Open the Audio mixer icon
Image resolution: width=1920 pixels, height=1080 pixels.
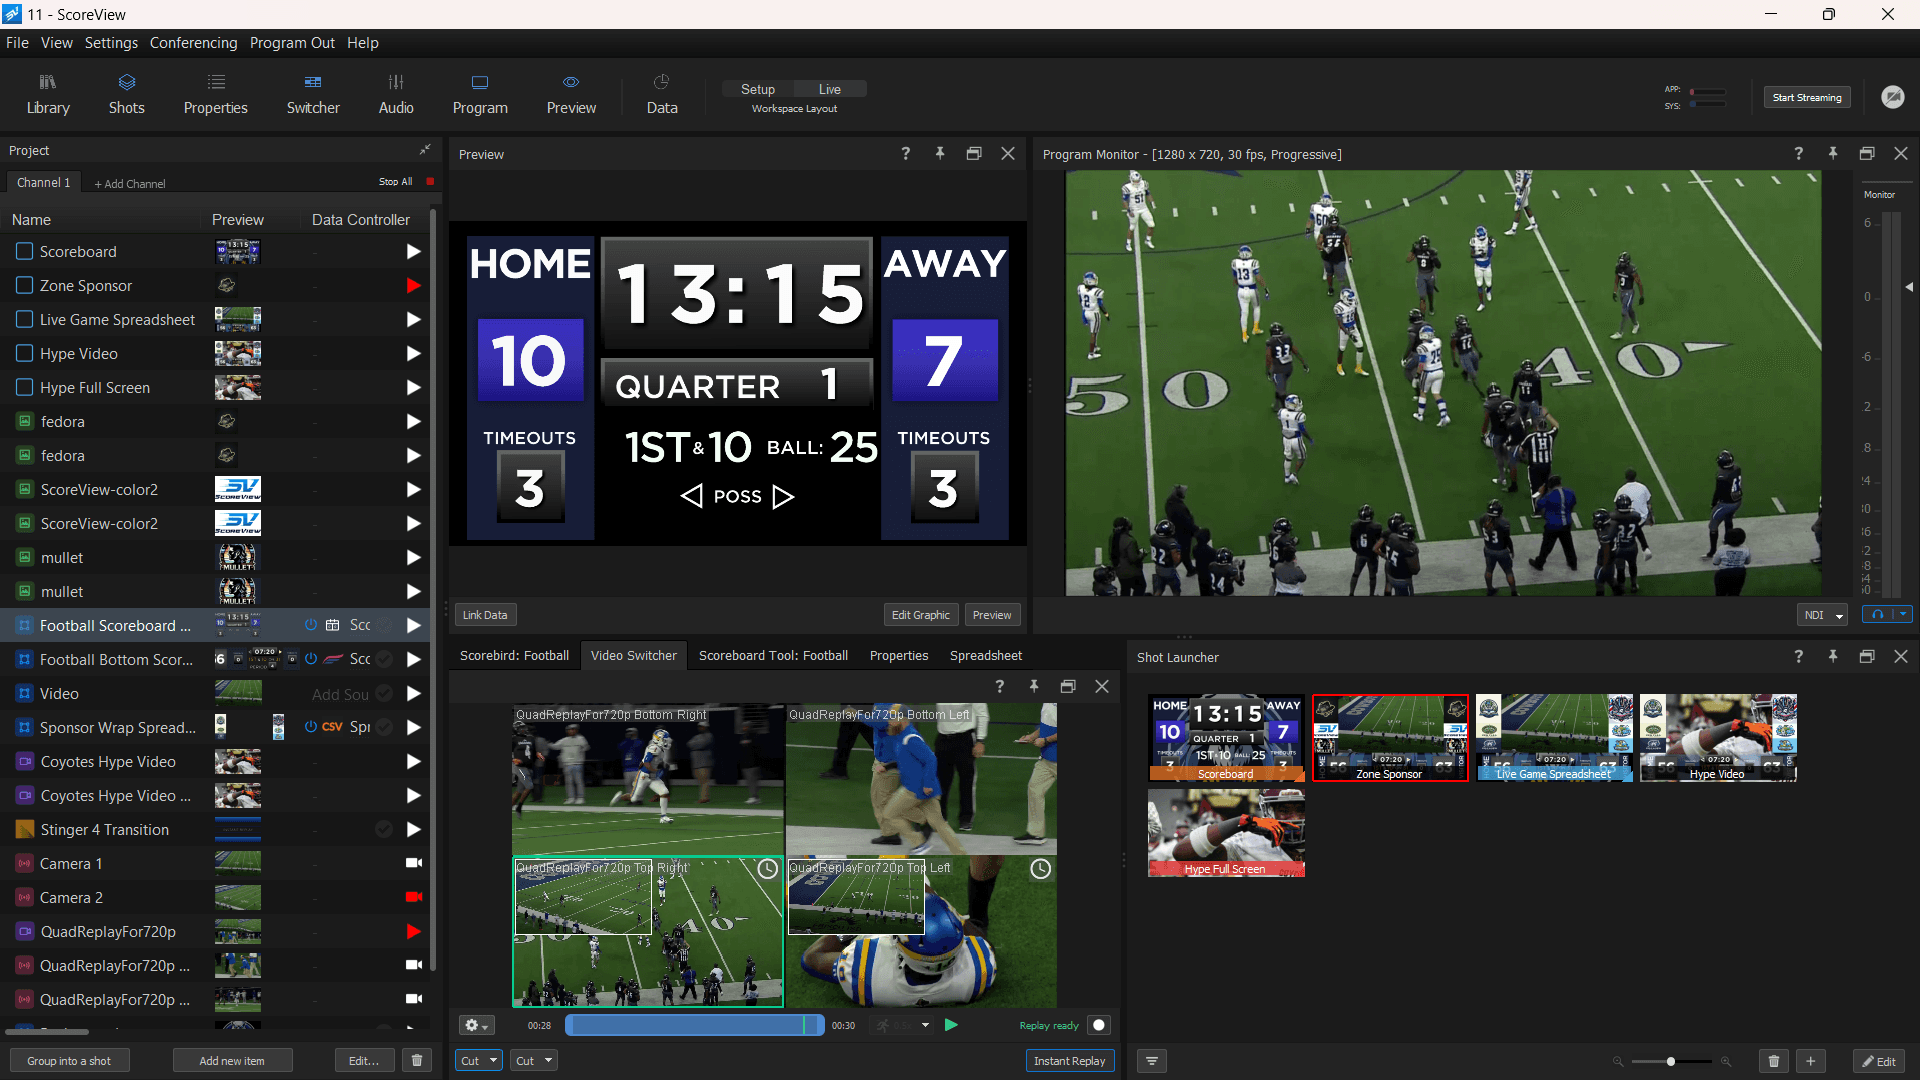point(395,93)
